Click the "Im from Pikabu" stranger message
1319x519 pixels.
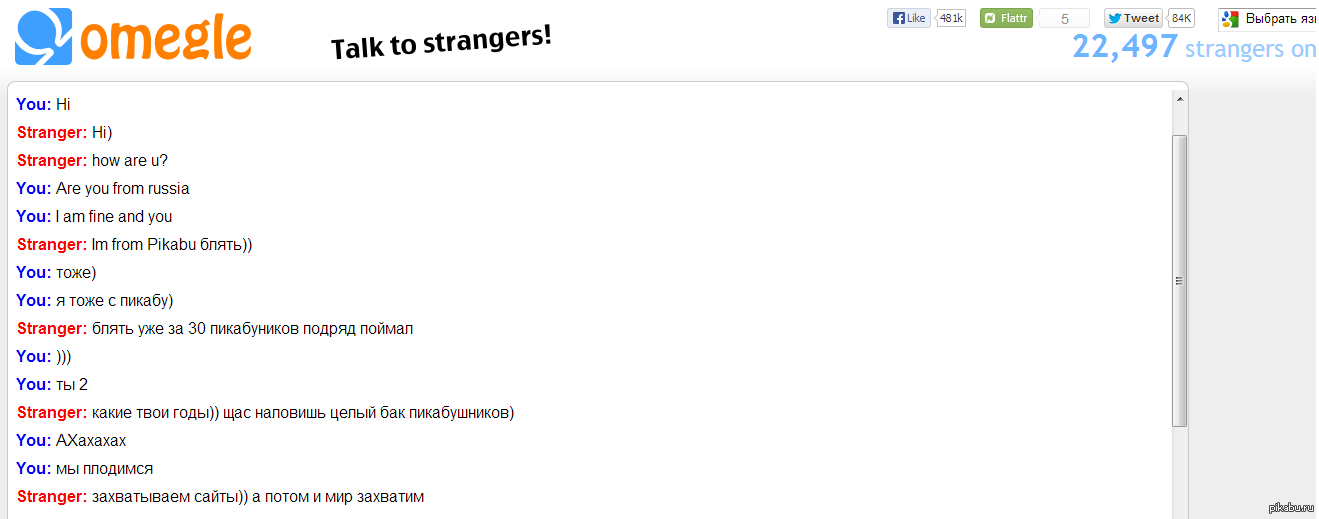[x=171, y=244]
